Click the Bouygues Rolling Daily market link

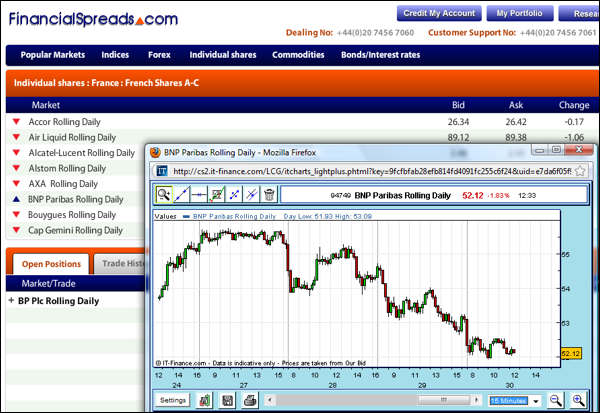[x=72, y=215]
